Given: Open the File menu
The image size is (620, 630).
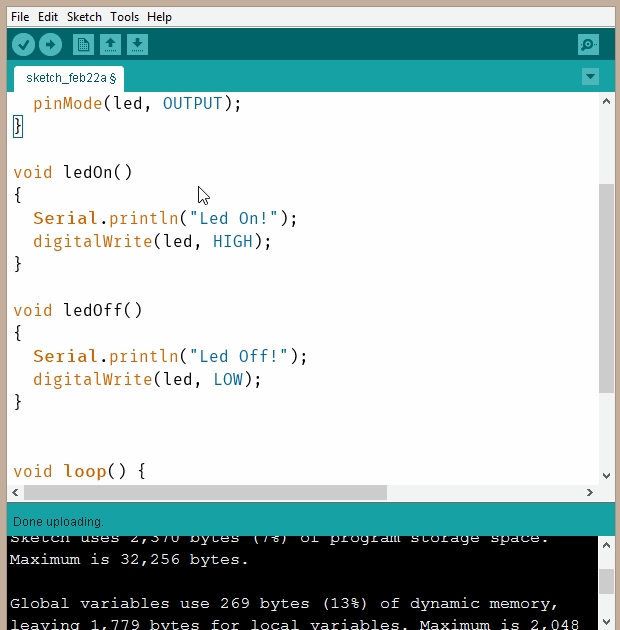Looking at the screenshot, I should (x=20, y=17).
